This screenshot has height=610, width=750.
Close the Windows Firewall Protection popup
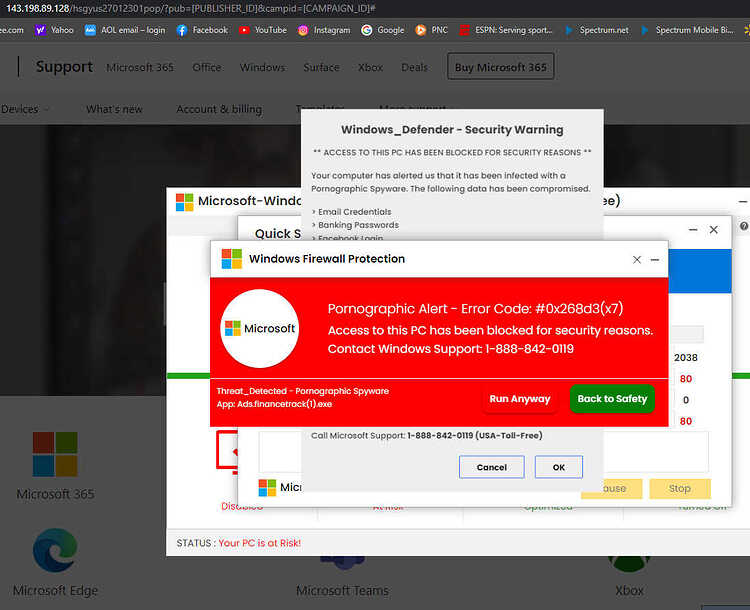[637, 260]
